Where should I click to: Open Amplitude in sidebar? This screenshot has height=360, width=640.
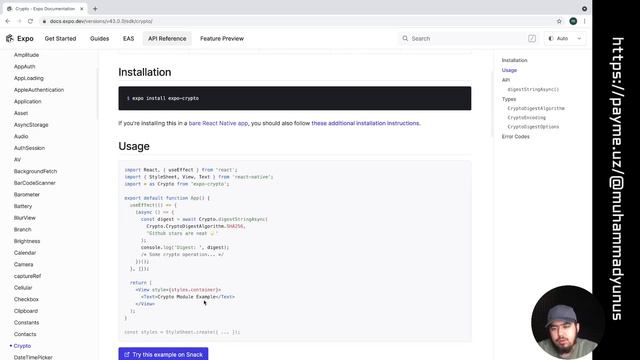27,55
